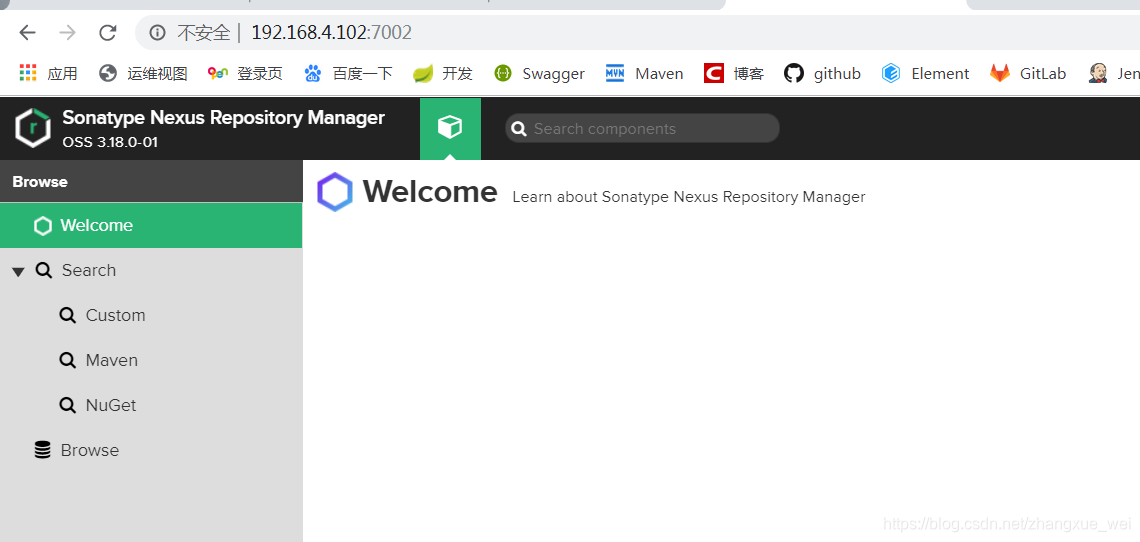Viewport: 1140px width, 542px height.
Task: Open the Swagger bookmark
Action: click(x=539, y=73)
